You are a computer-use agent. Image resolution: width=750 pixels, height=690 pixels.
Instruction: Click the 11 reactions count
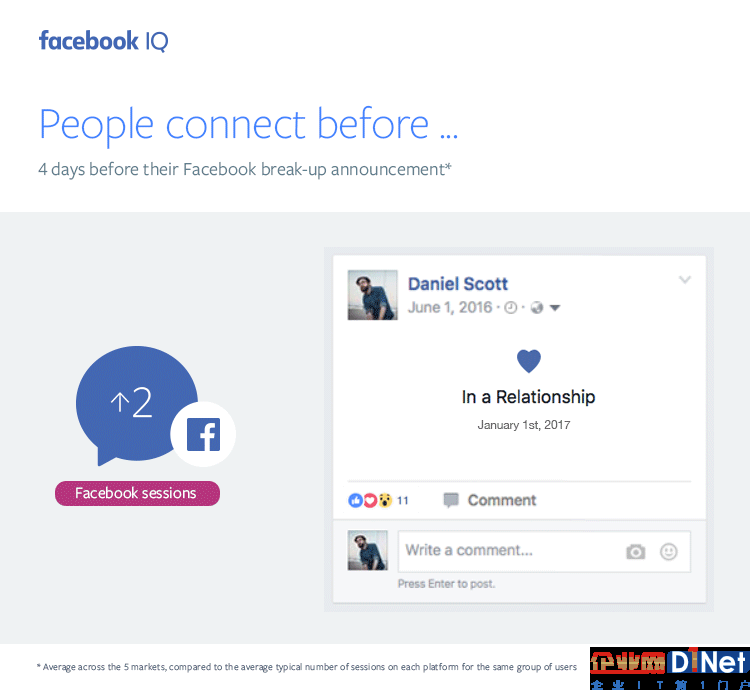[403, 501]
